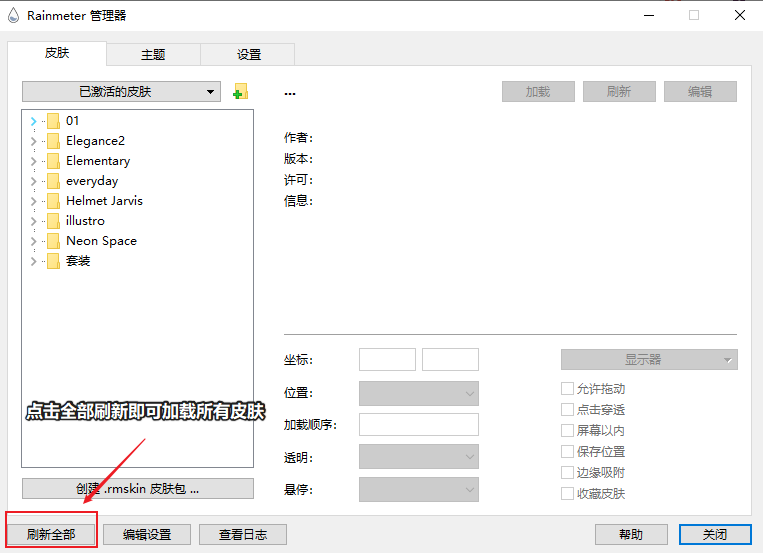Toggle the 允许拖动 checkbox
Viewport: 763px width, 553px height.
[x=567, y=388]
